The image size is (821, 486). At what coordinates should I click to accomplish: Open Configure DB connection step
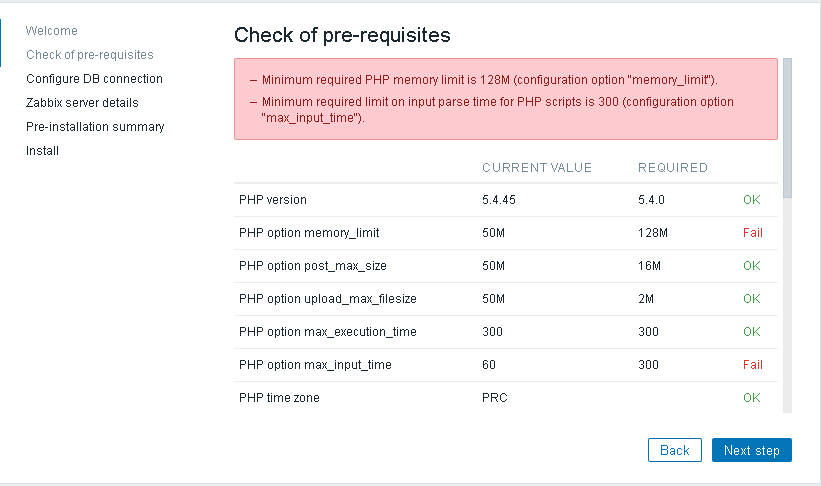pos(94,79)
